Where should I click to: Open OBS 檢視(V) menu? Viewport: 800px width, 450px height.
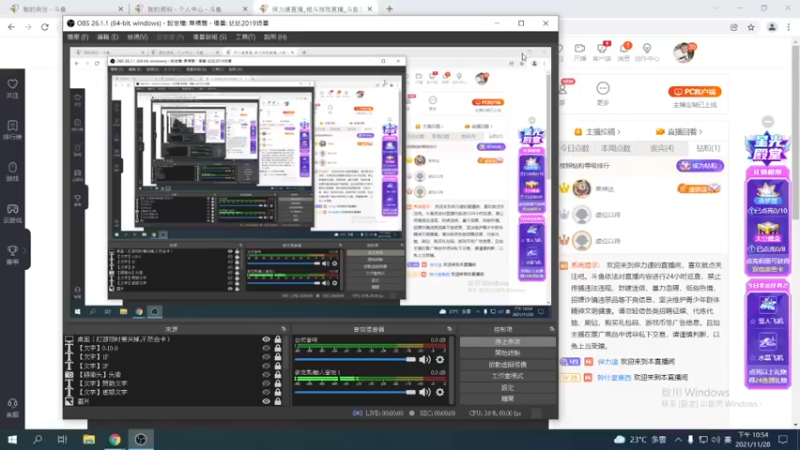tap(137, 37)
